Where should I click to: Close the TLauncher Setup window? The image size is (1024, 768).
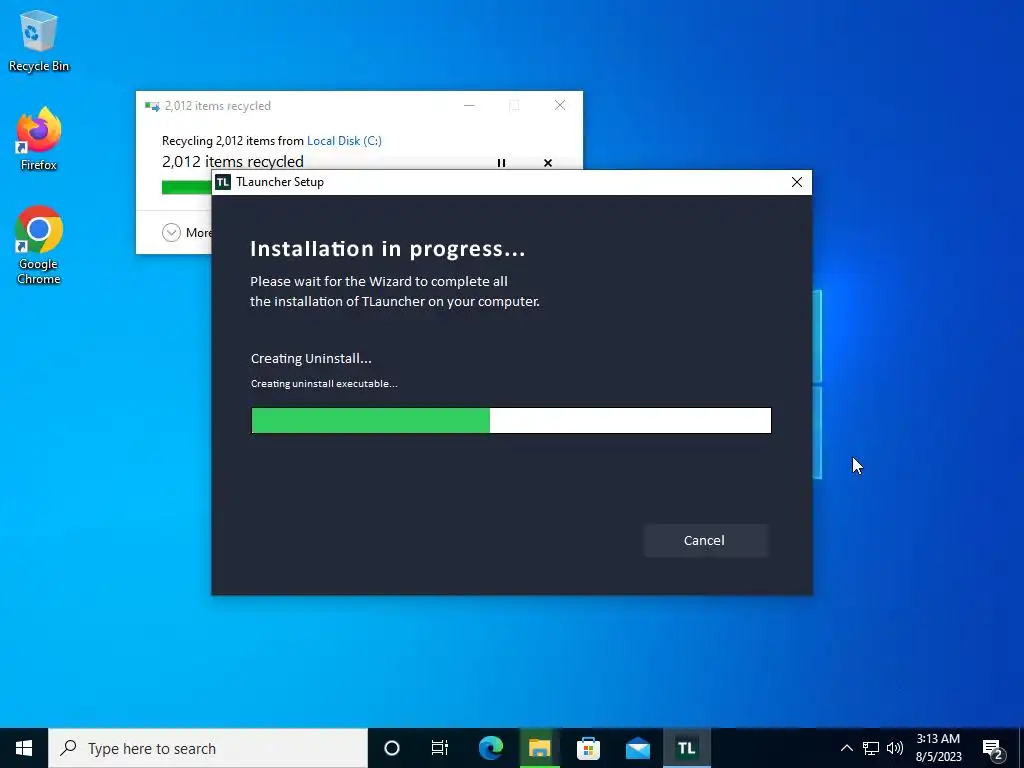pyautogui.click(x=796, y=182)
